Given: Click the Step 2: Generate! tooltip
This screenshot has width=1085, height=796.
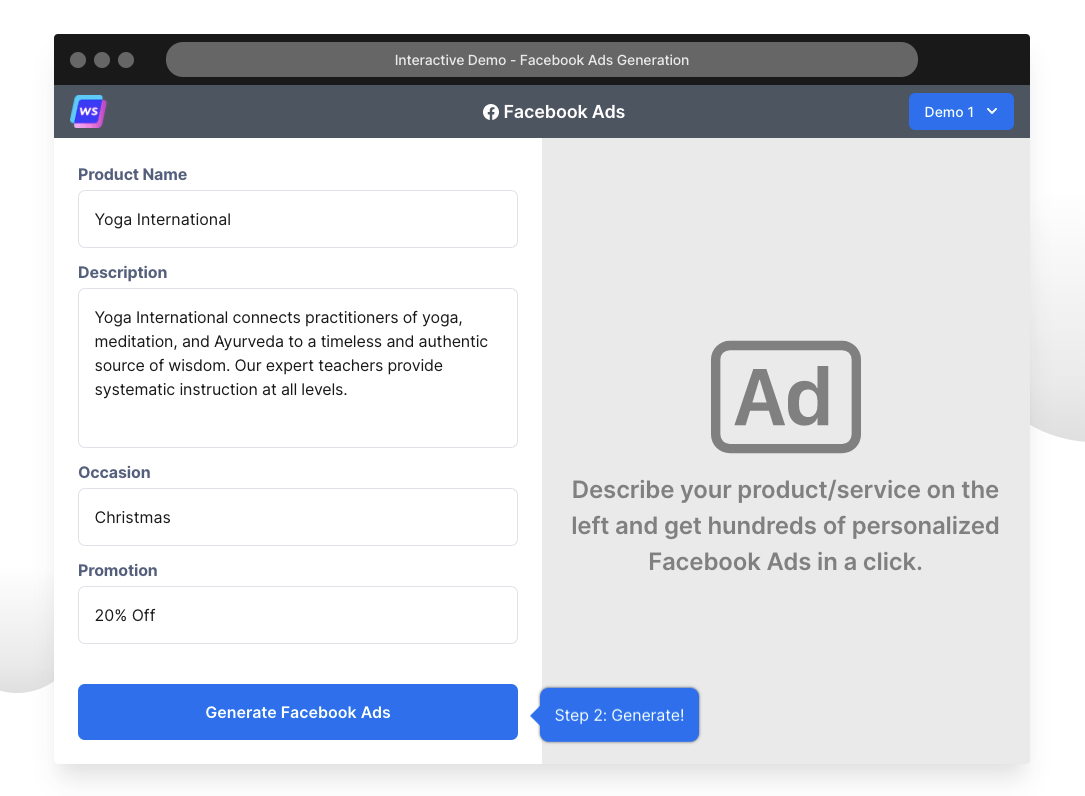Looking at the screenshot, I should [x=619, y=715].
